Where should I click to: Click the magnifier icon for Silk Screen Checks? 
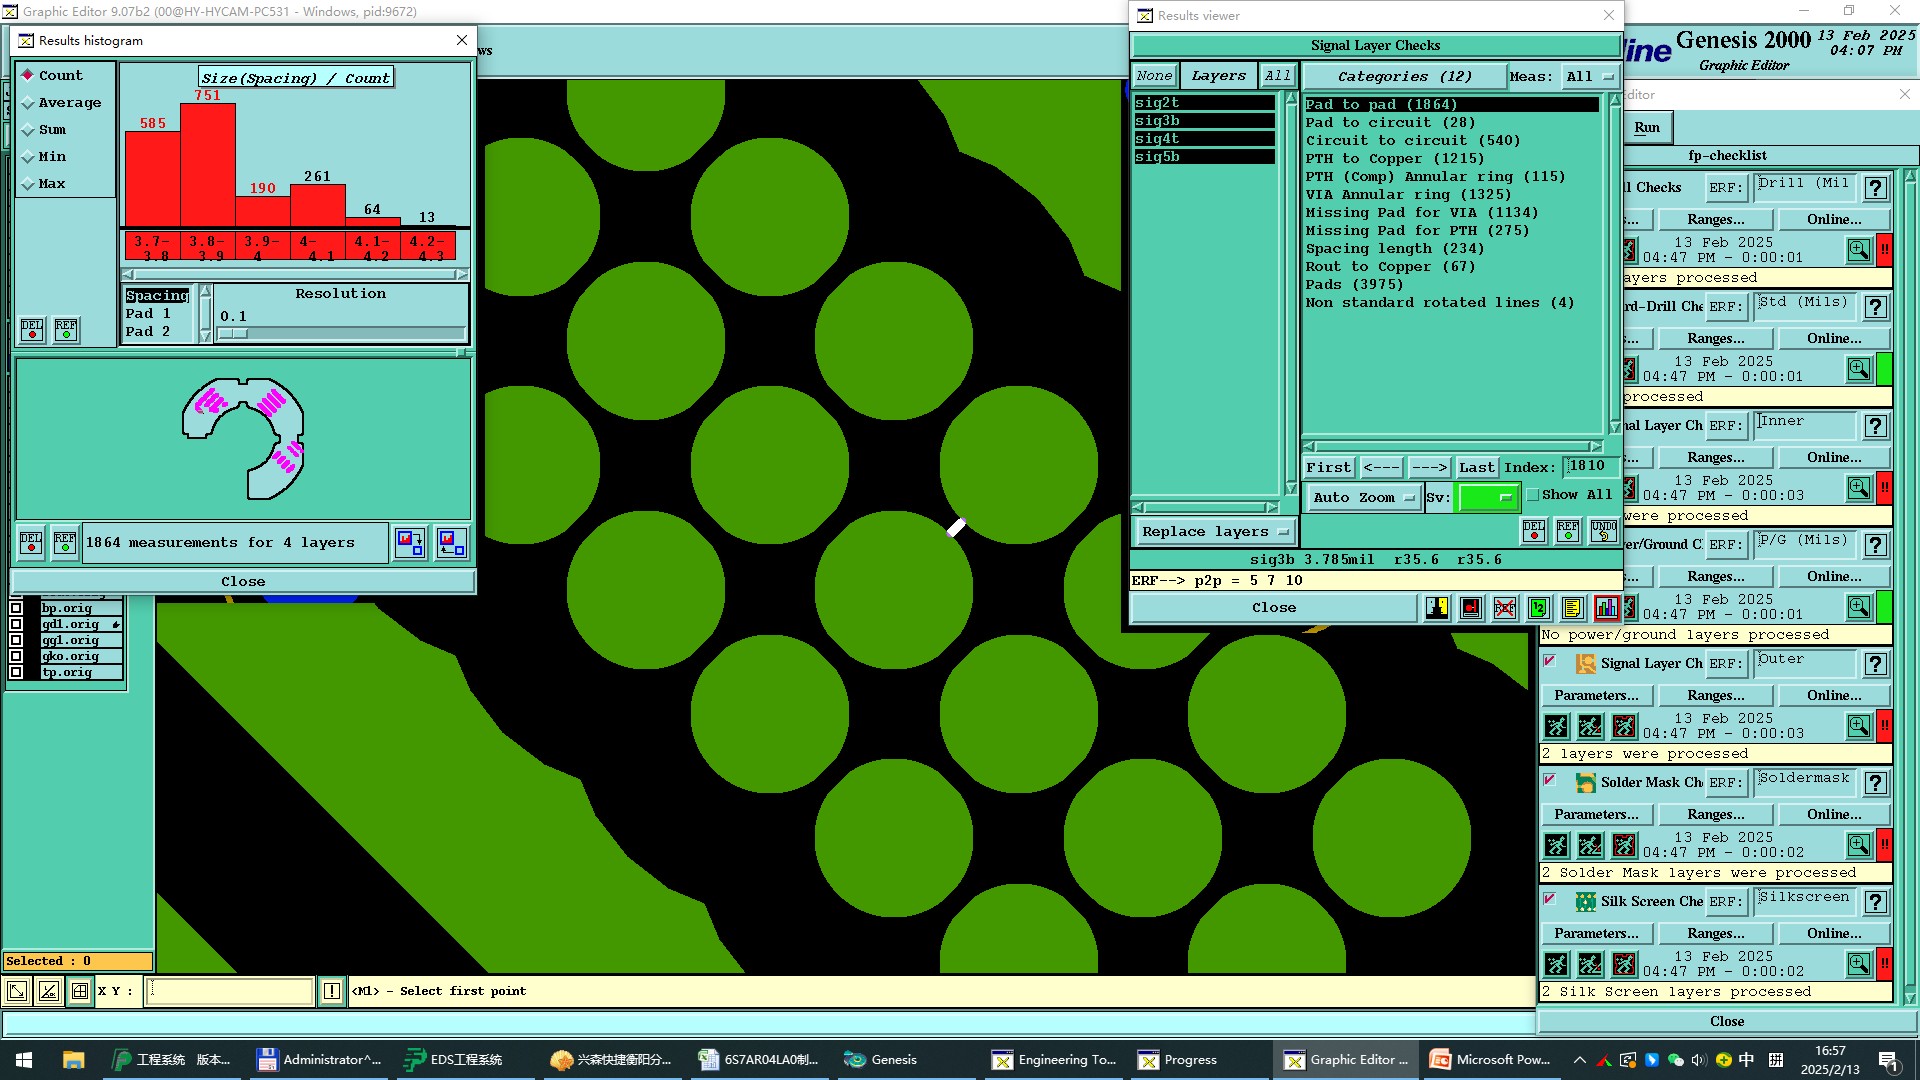pyautogui.click(x=1858, y=963)
